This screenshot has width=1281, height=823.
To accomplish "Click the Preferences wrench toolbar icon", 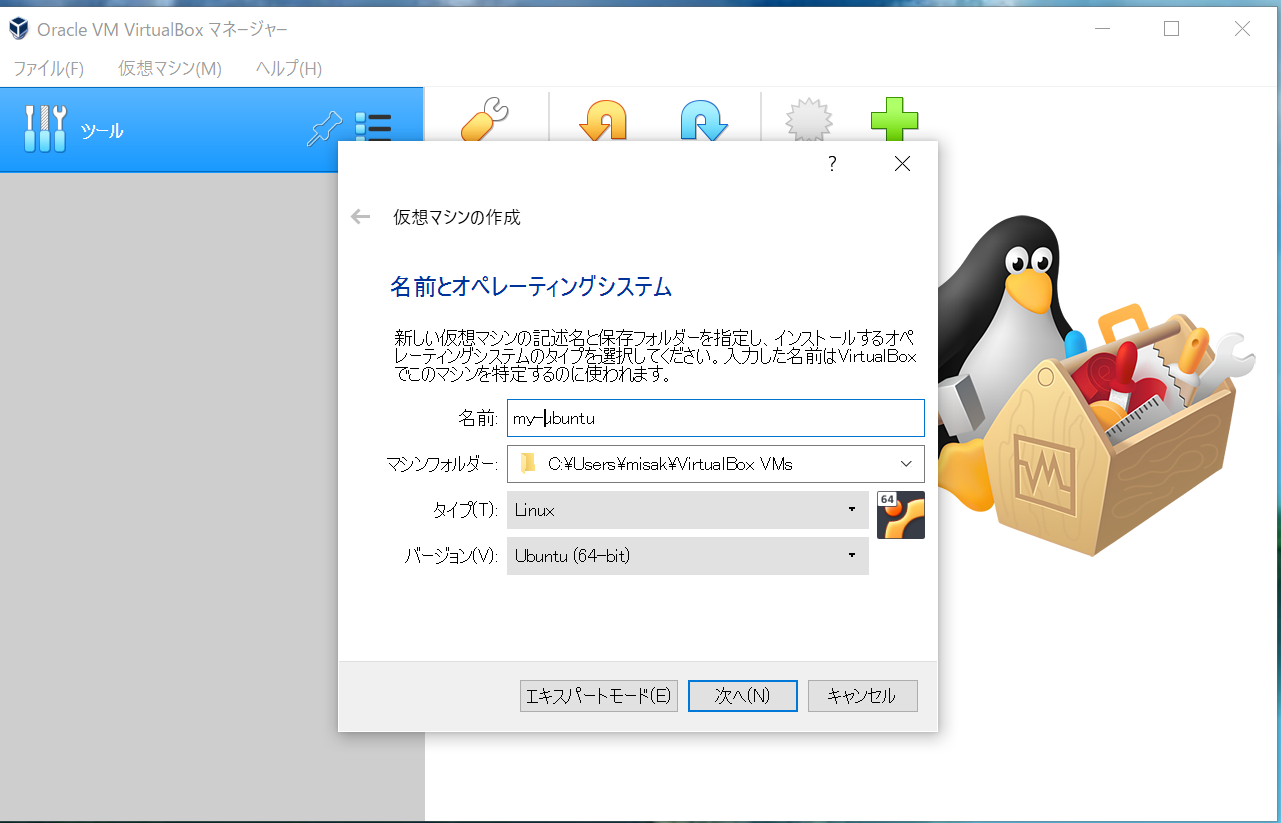I will pyautogui.click(x=485, y=119).
